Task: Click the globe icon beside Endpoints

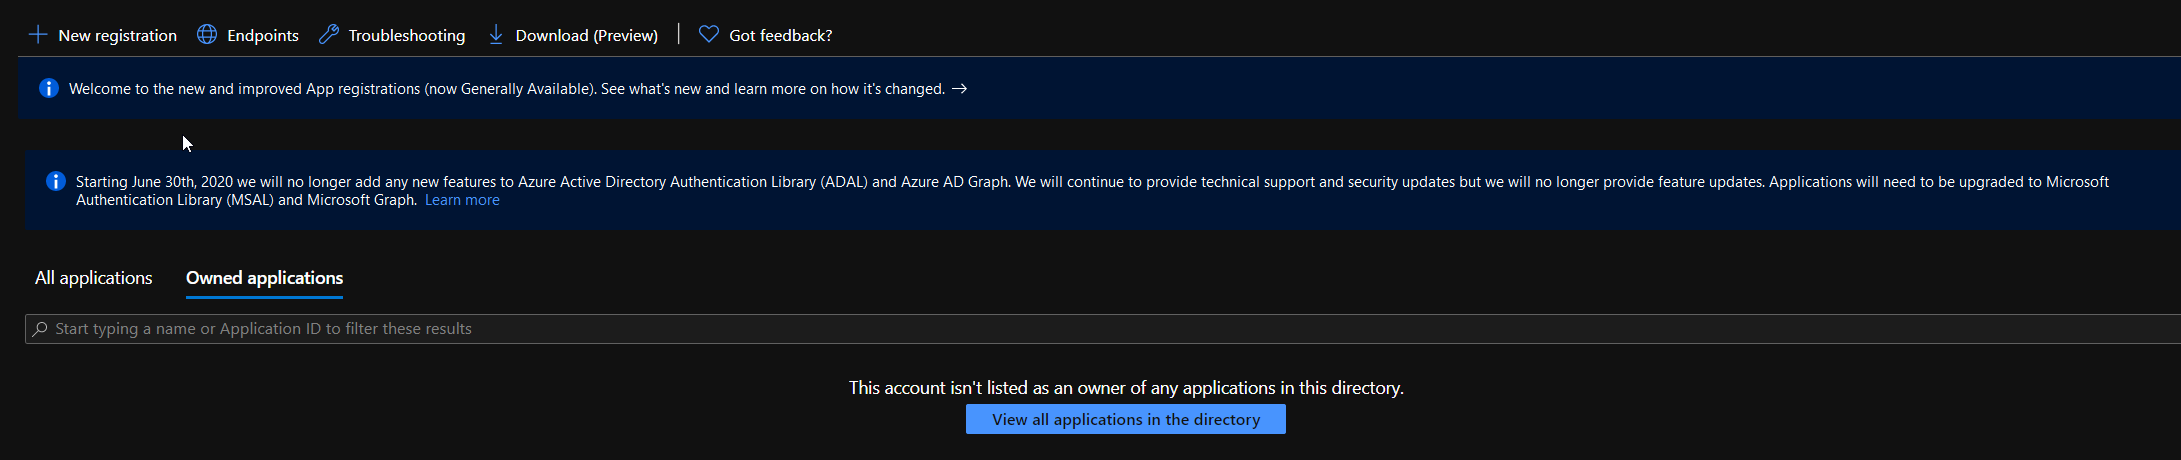Action: tap(207, 35)
